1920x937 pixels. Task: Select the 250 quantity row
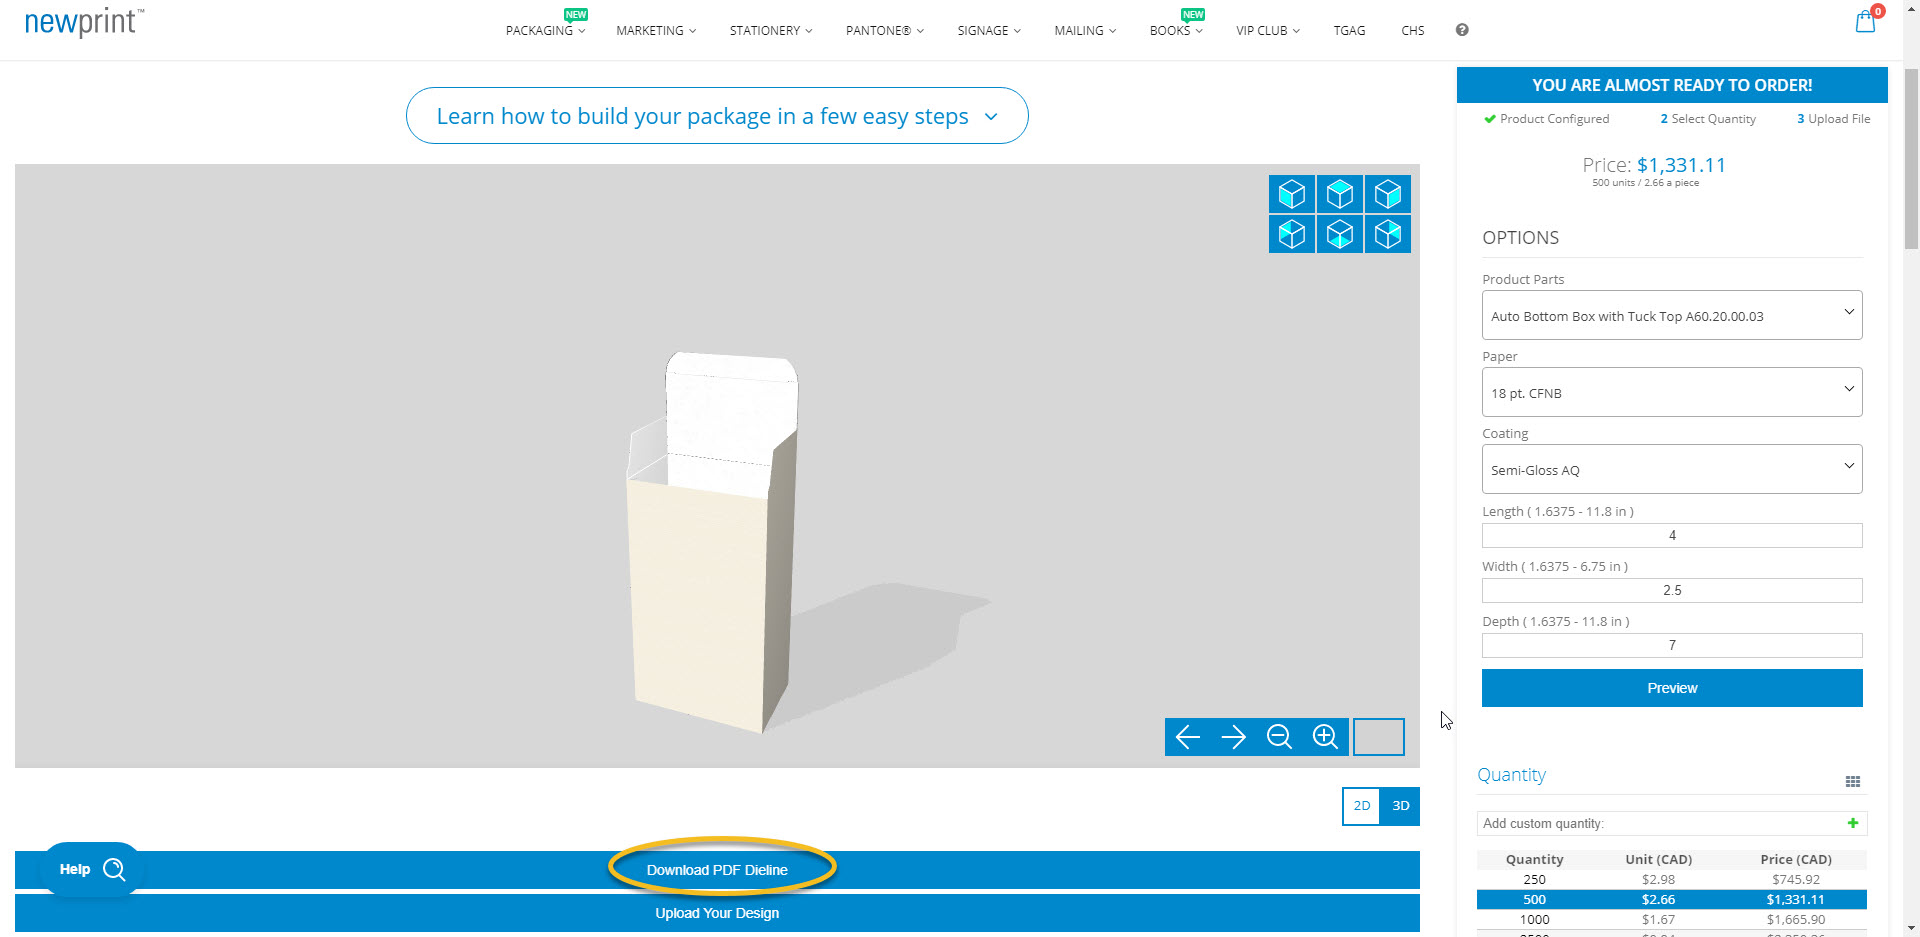[x=1672, y=880]
